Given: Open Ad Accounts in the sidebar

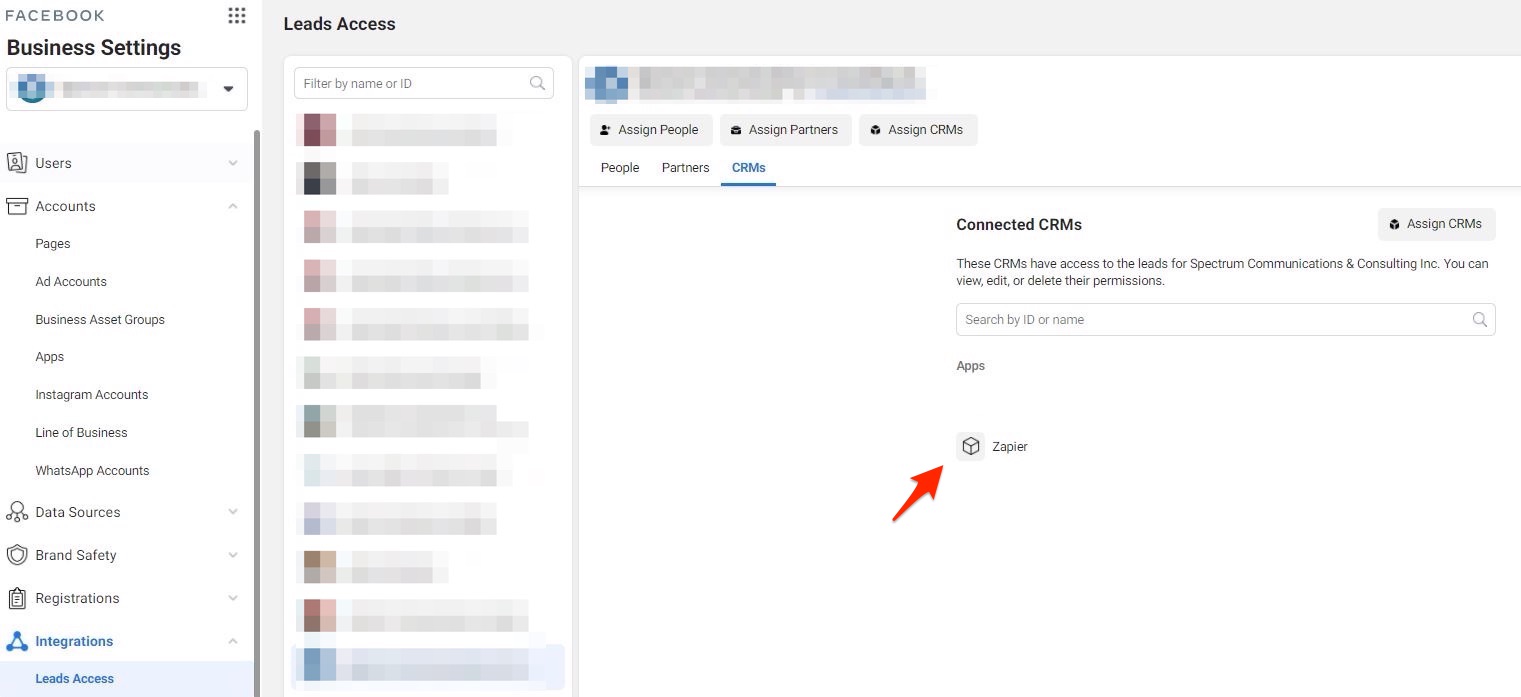Looking at the screenshot, I should (x=71, y=282).
